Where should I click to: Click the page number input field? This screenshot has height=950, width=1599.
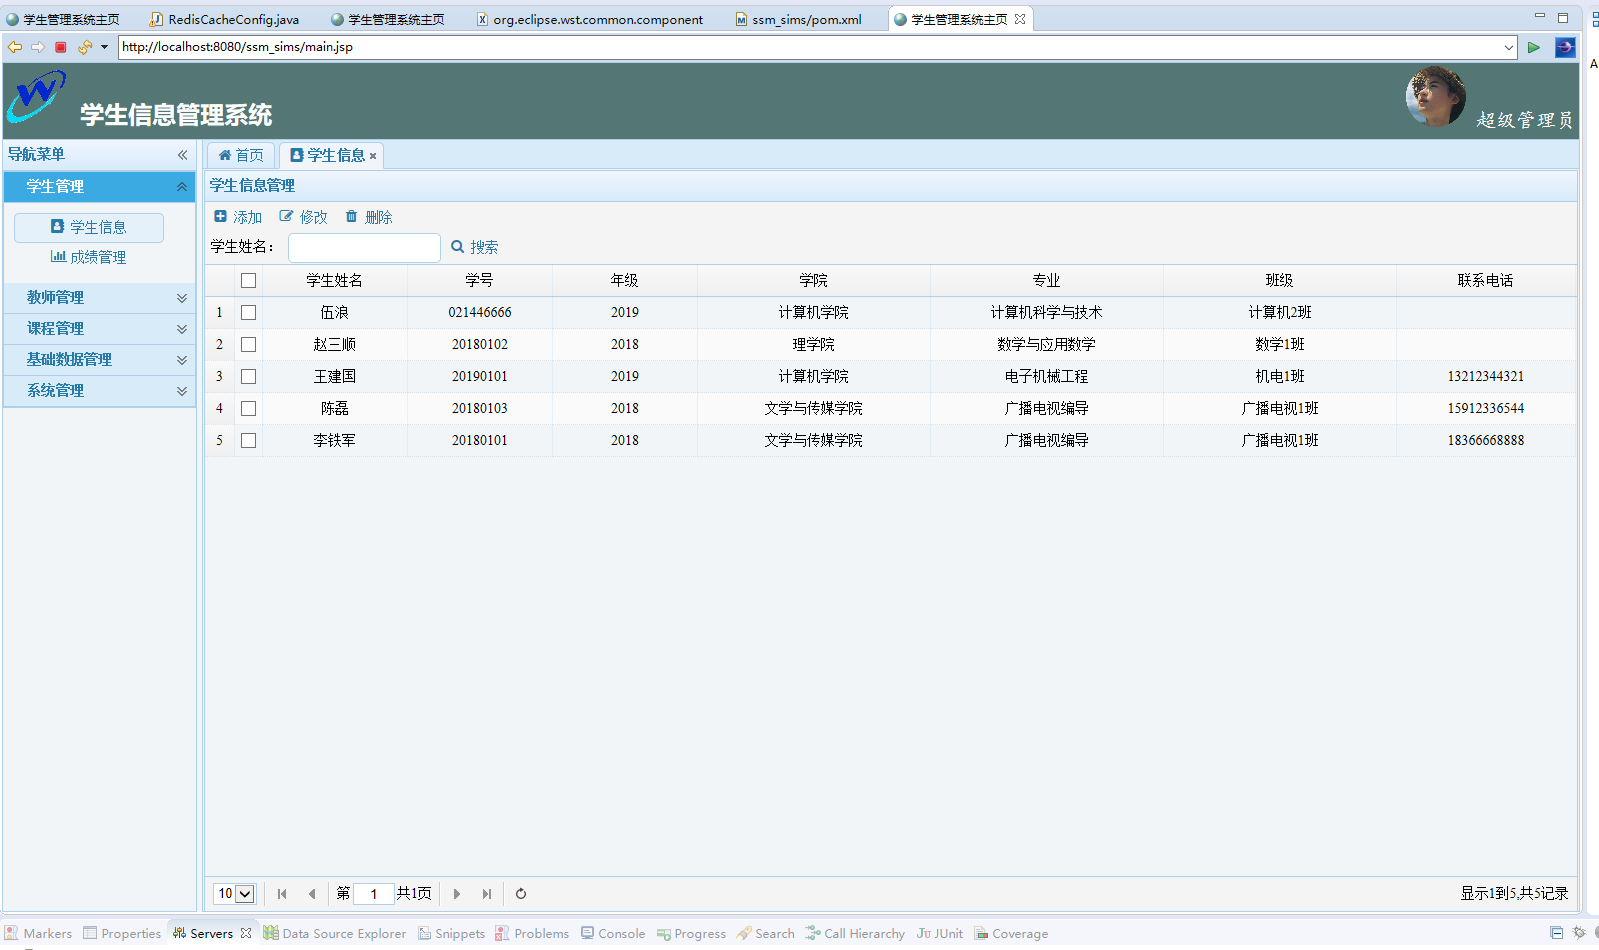pos(374,894)
